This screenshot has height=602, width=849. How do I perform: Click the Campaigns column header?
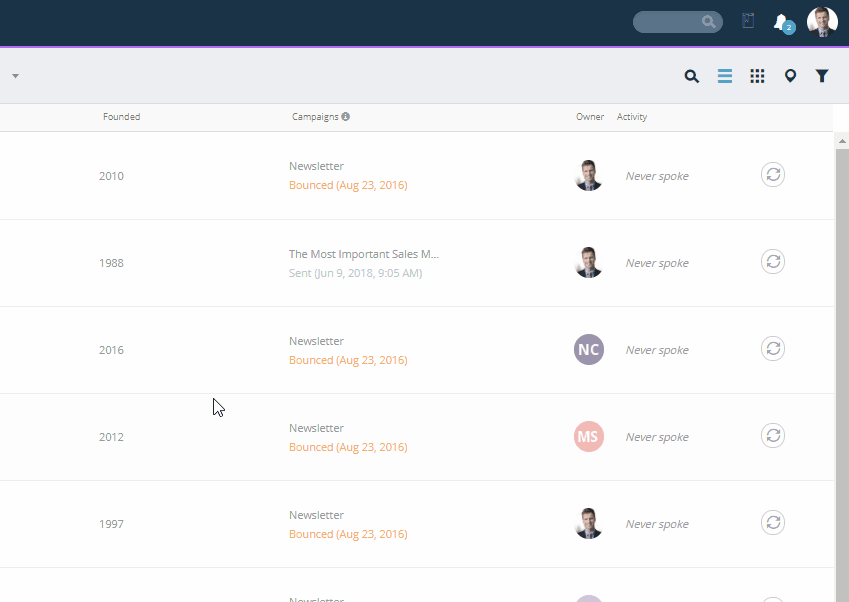315,117
